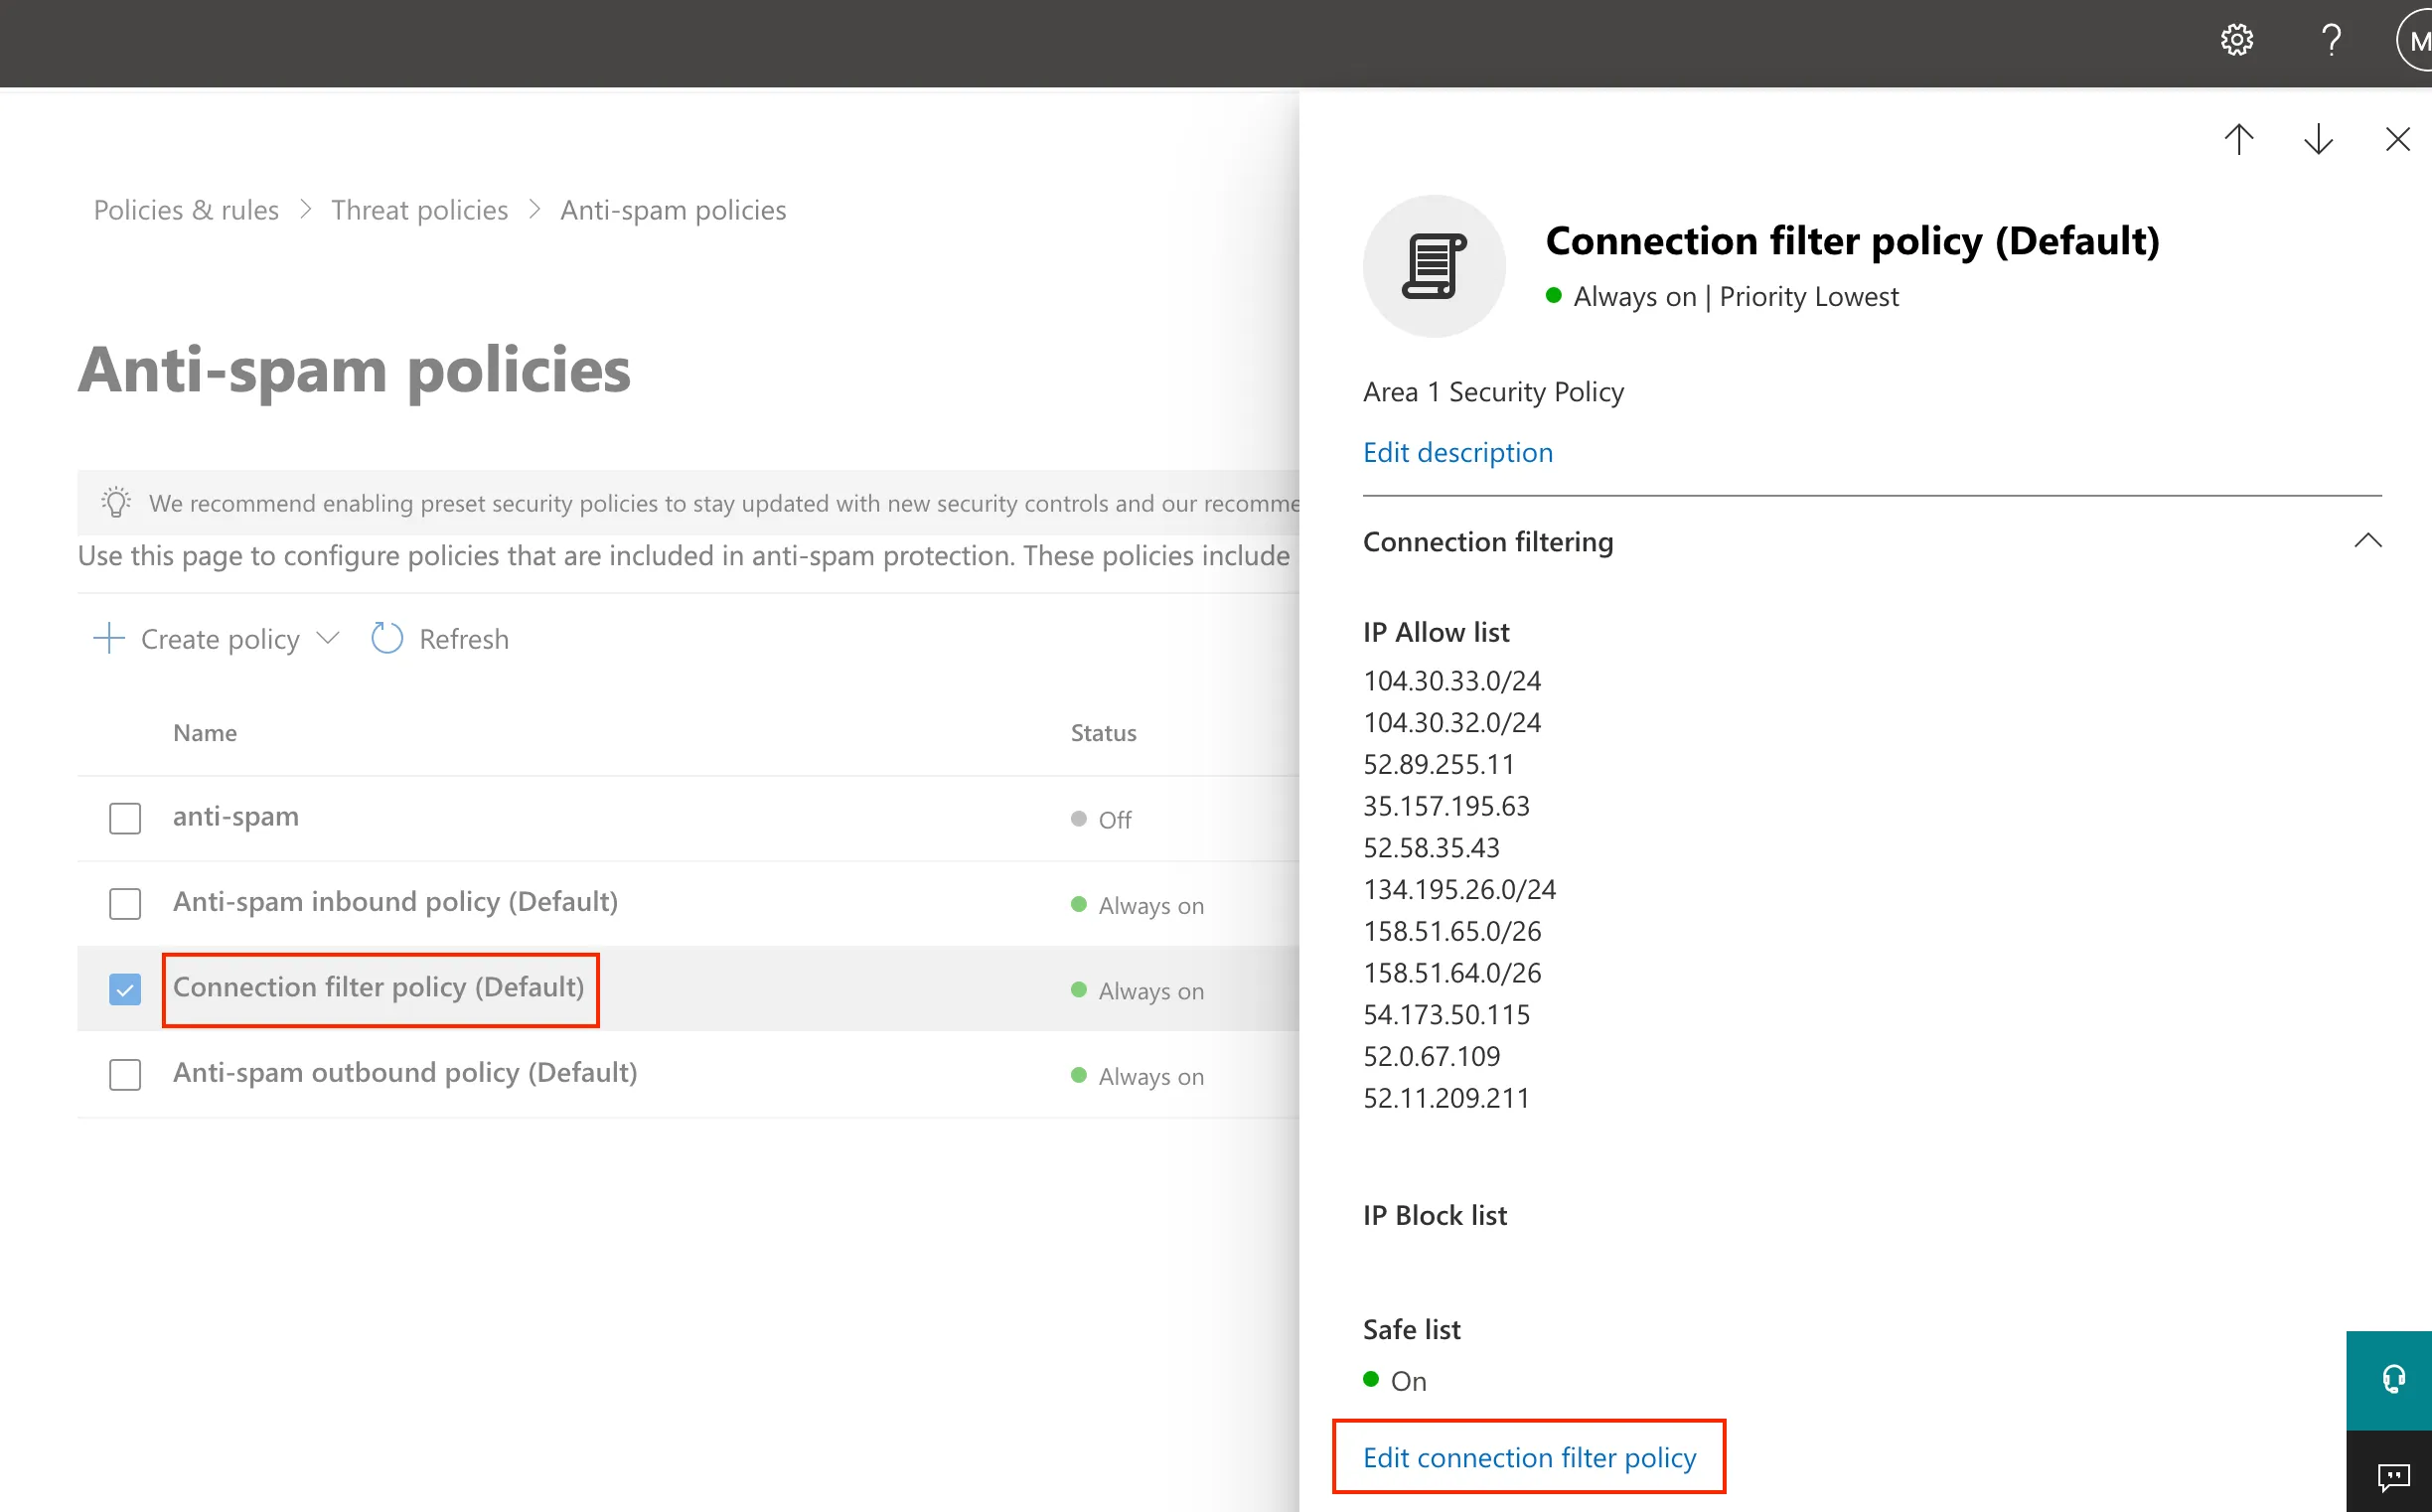Click the refresh icon next to Create policy
Viewport: 2432px width, 1512px height.
click(x=386, y=638)
